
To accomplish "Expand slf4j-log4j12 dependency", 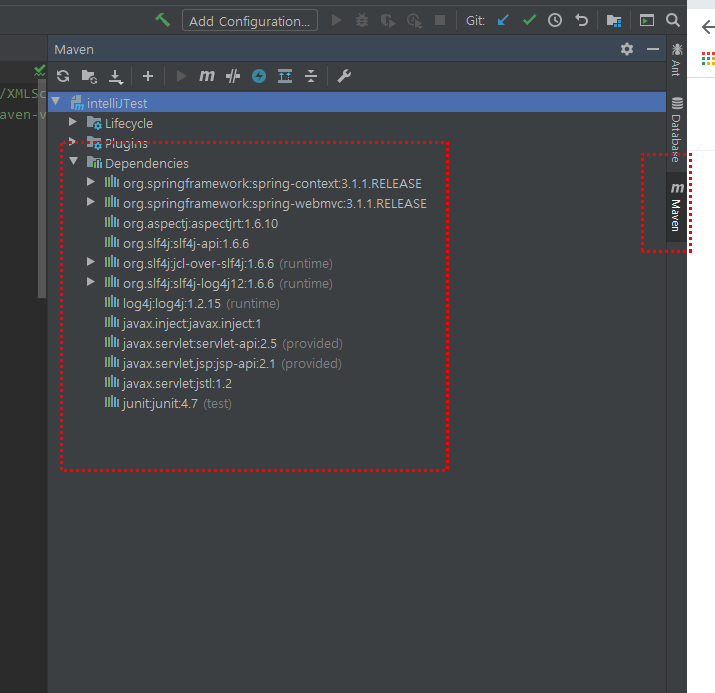I will pos(91,282).
